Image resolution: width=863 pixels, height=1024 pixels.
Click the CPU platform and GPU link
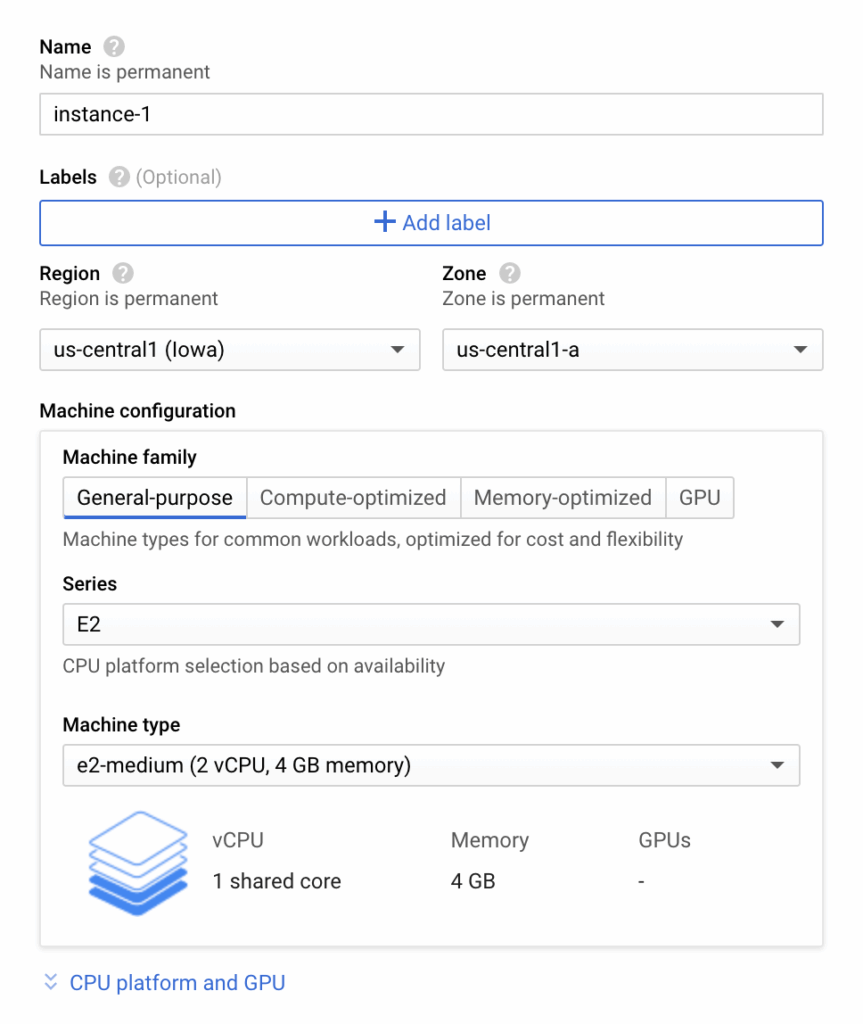point(176,983)
